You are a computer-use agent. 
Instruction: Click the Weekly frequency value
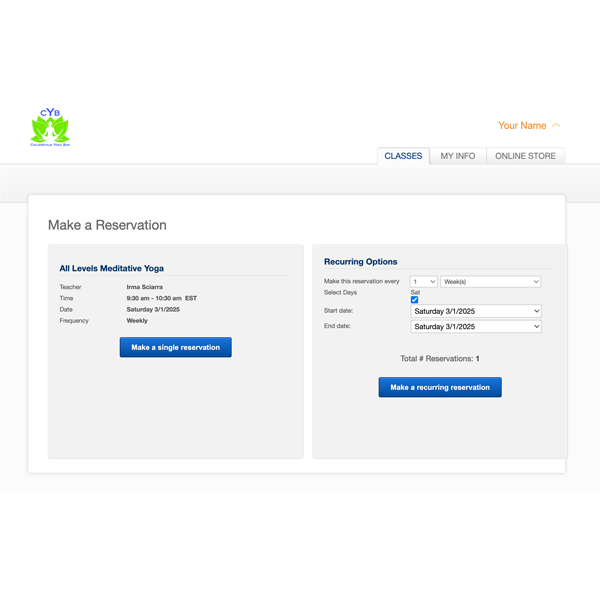137,321
